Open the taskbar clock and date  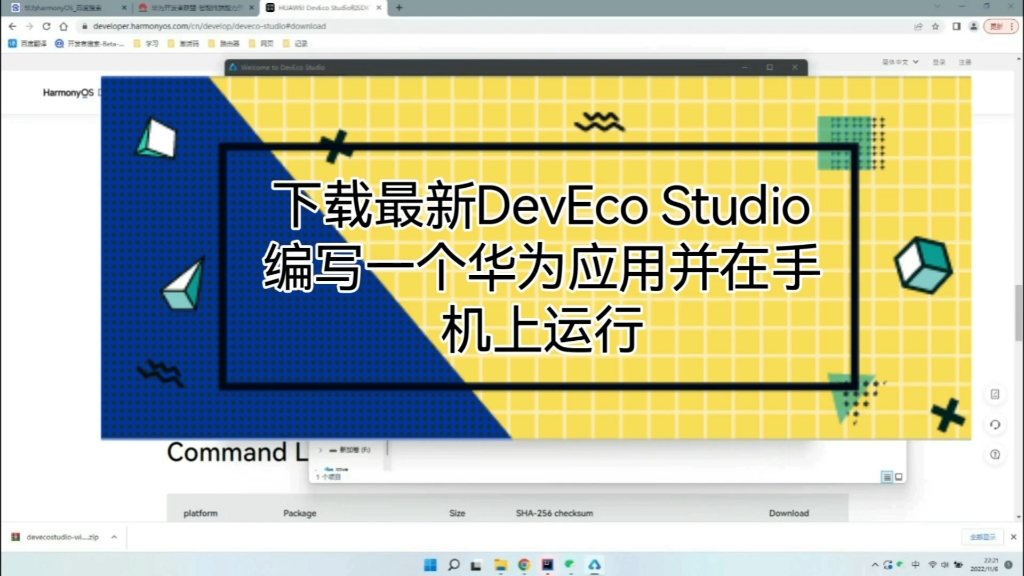point(985,565)
